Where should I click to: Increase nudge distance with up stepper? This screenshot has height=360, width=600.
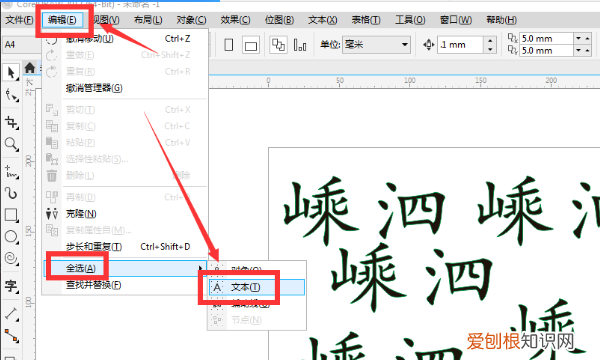pyautogui.click(x=490, y=40)
